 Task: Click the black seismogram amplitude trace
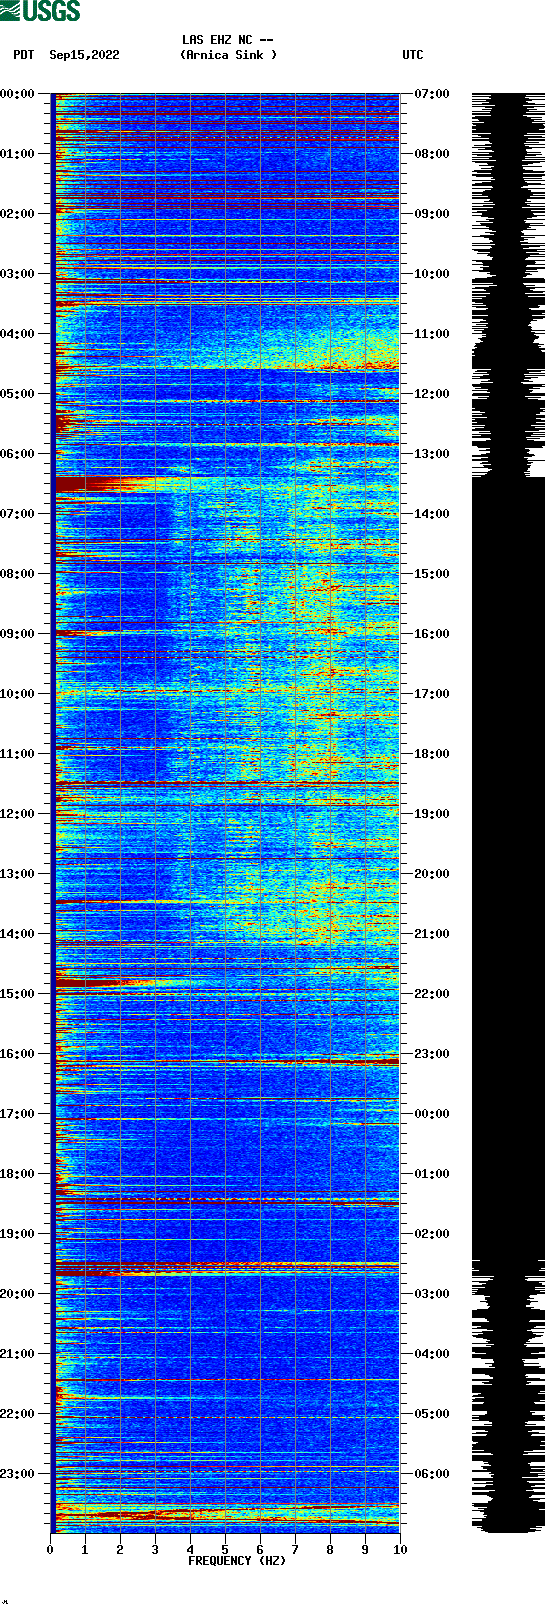508,813
